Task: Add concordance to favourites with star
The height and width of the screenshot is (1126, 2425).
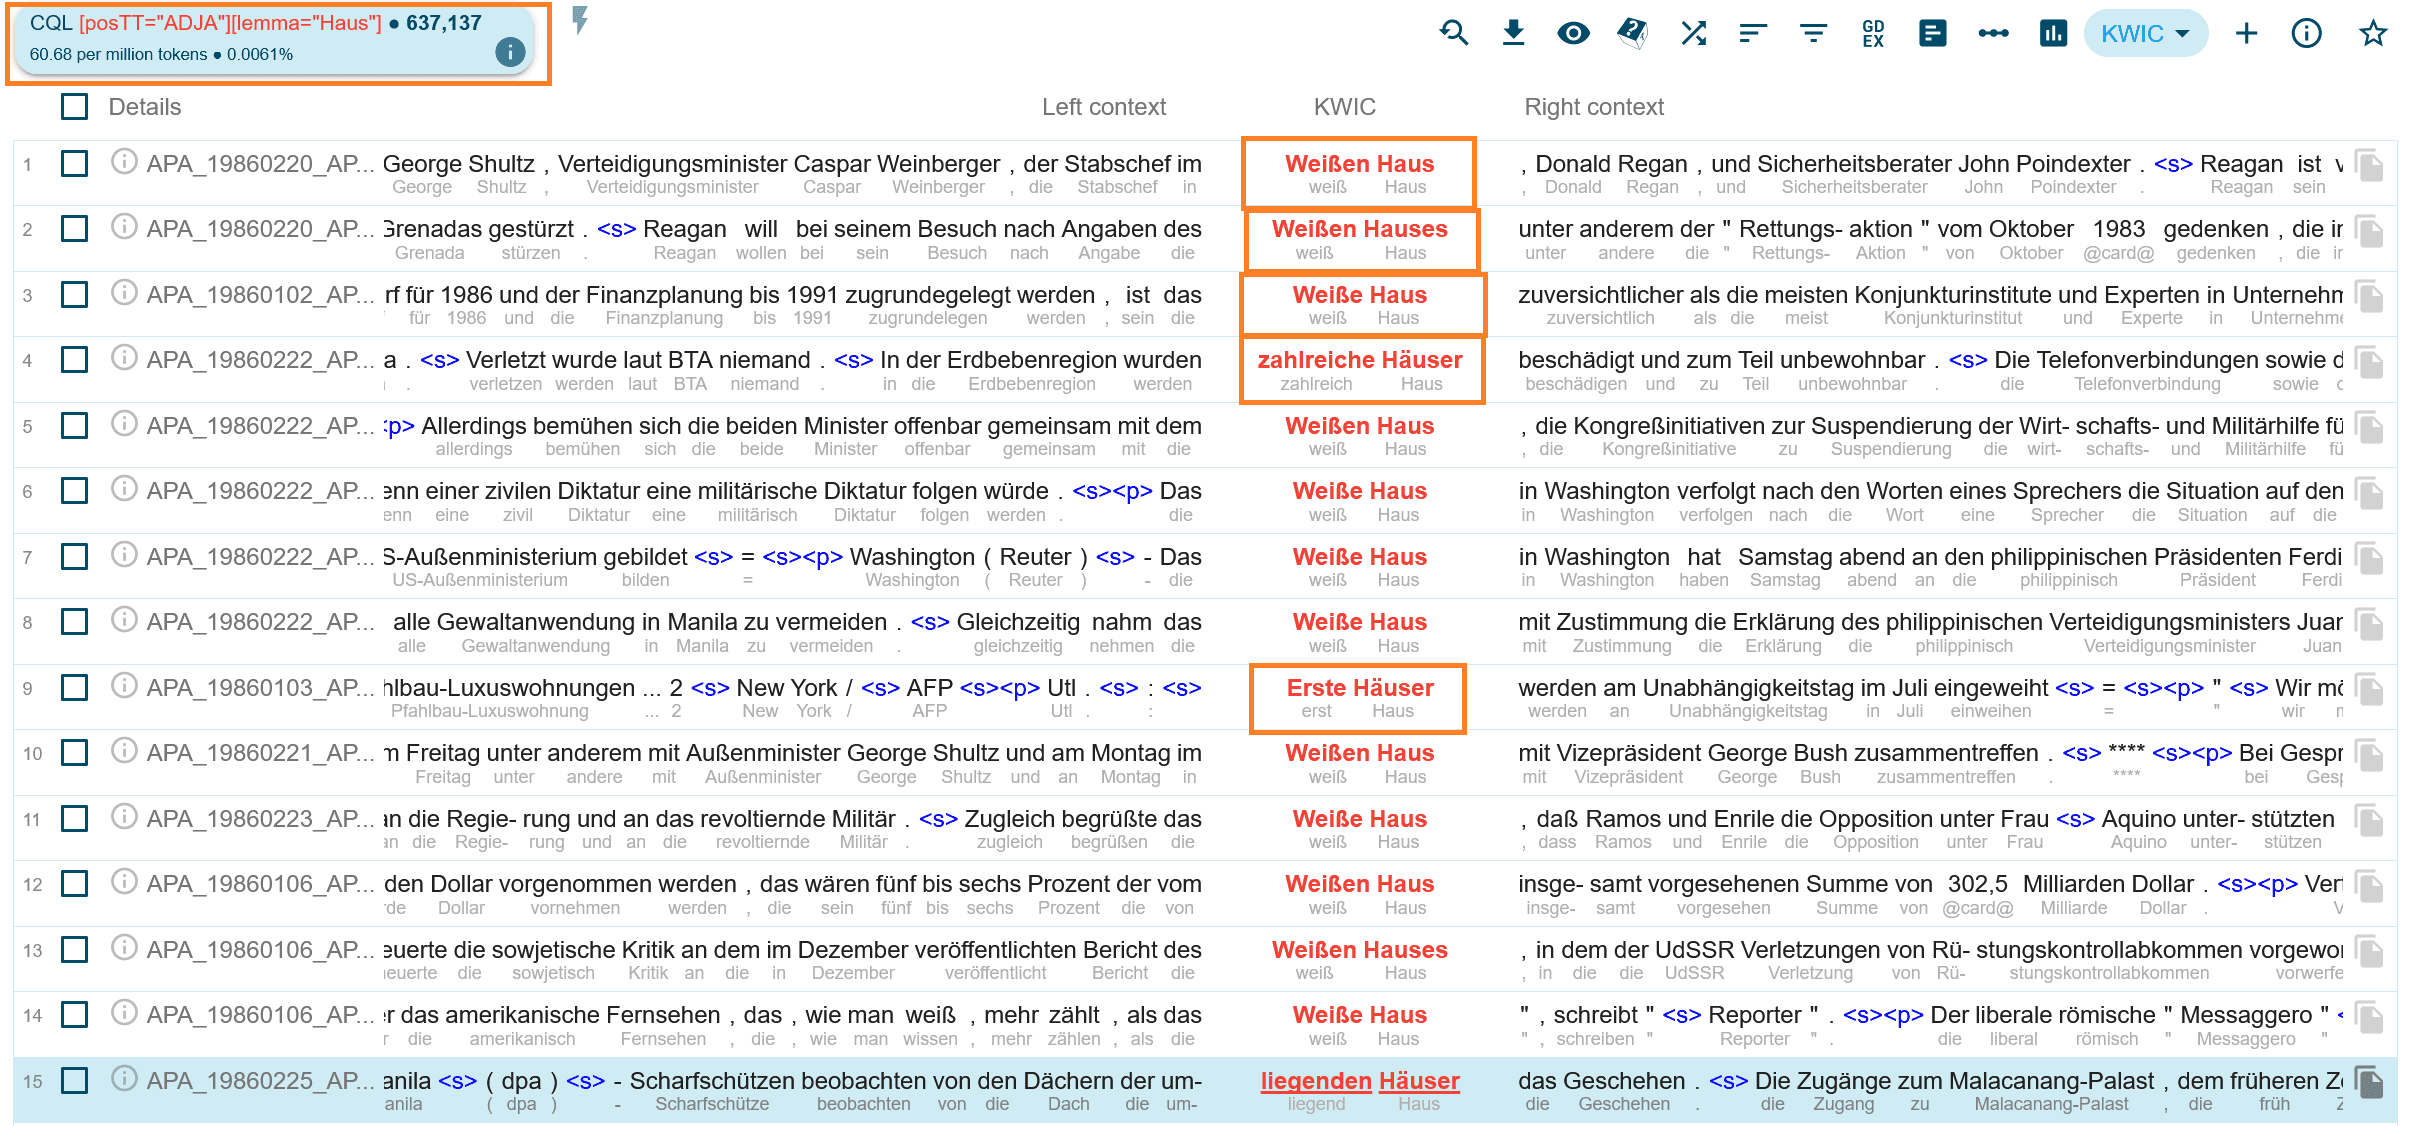Action: [2372, 33]
